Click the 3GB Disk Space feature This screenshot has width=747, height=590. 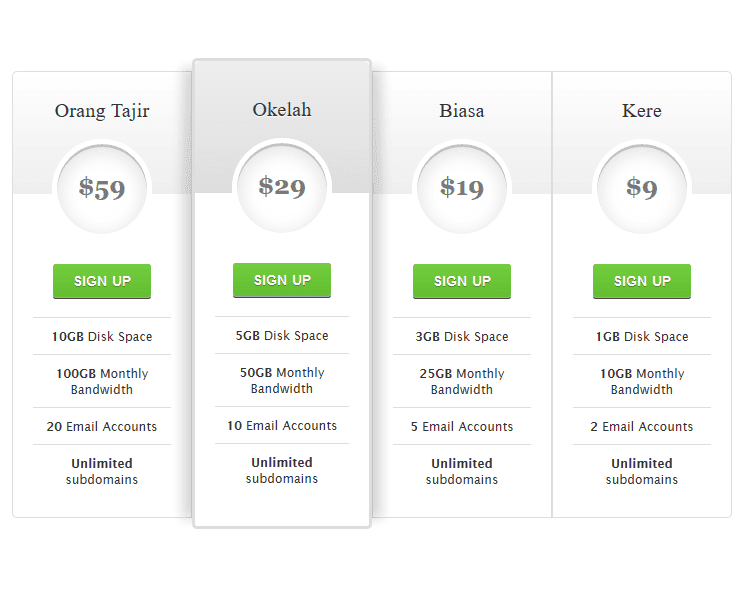click(x=462, y=336)
